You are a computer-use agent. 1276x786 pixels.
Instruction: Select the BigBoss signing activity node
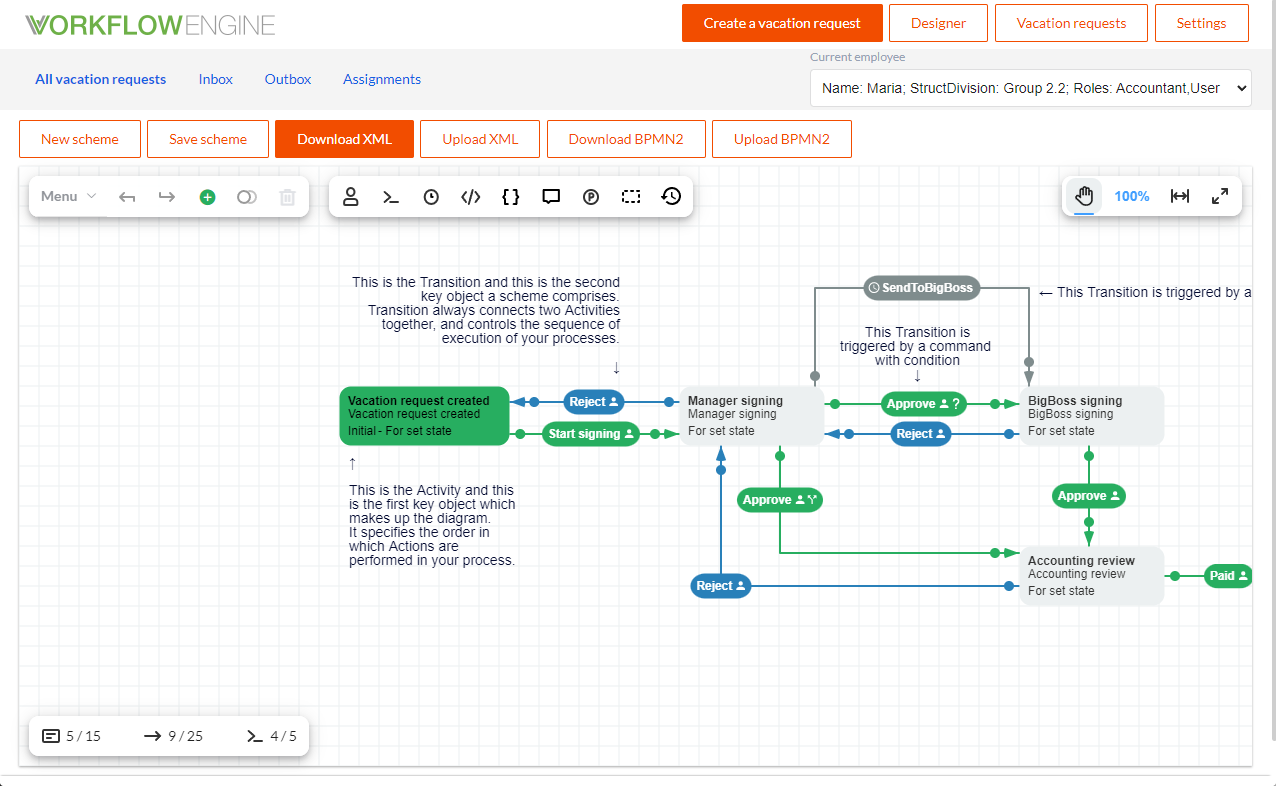[1092, 416]
